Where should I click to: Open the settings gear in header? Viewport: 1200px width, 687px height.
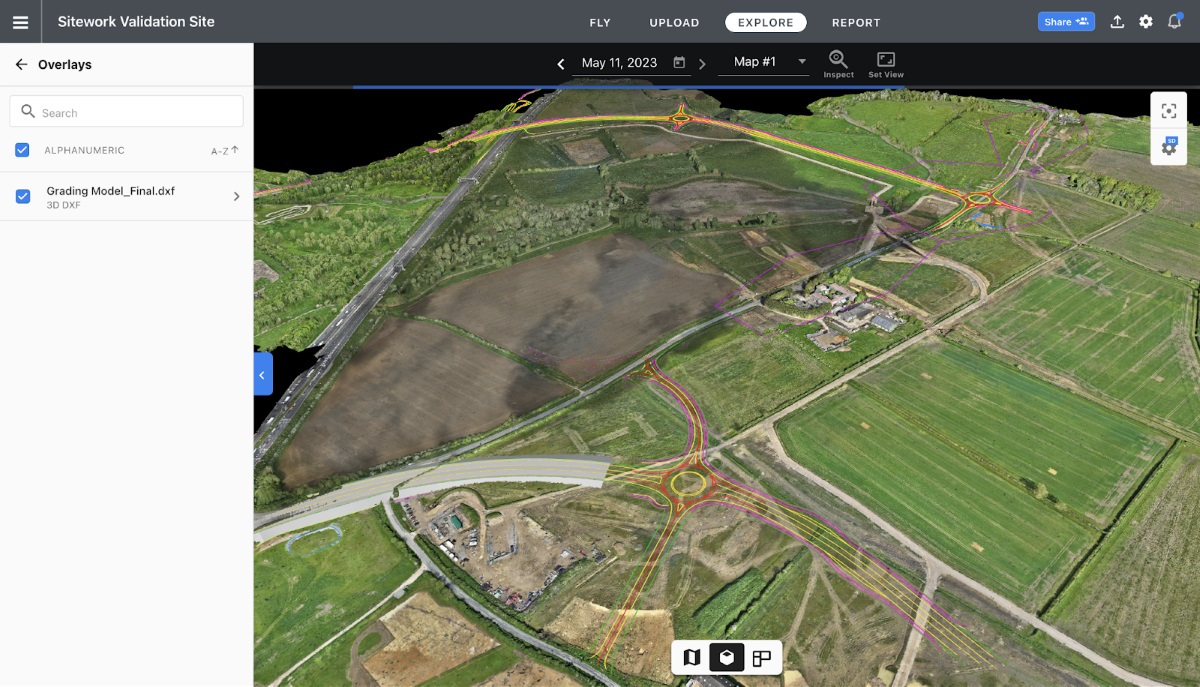(x=1146, y=22)
